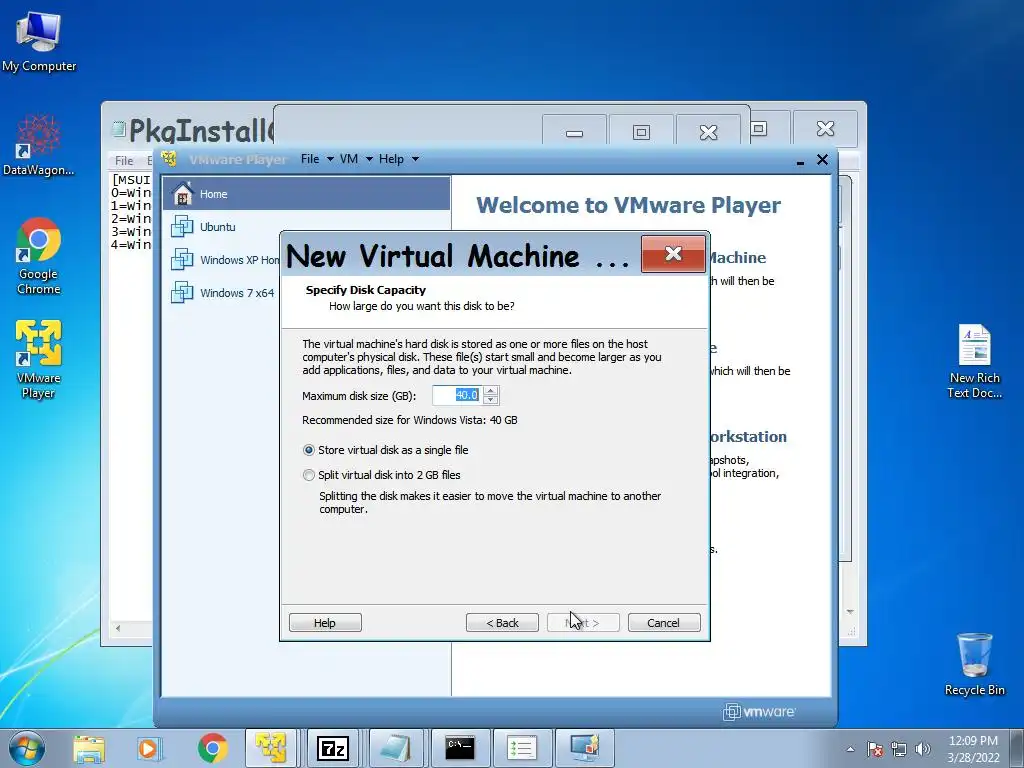The image size is (1024, 768).
Task: Switch to Notepad taskbar button
Action: [395, 748]
